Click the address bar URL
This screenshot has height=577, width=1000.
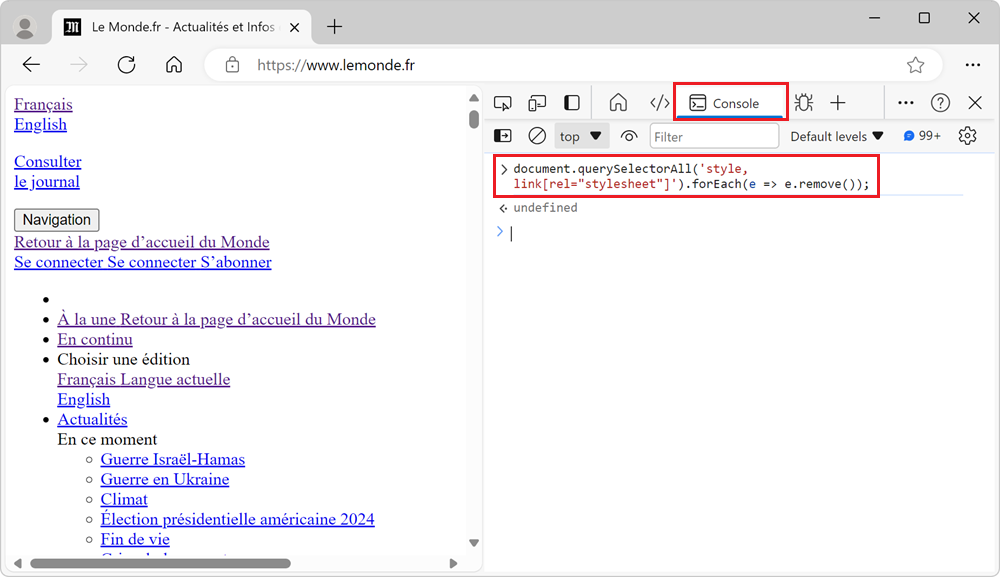click(x=335, y=65)
